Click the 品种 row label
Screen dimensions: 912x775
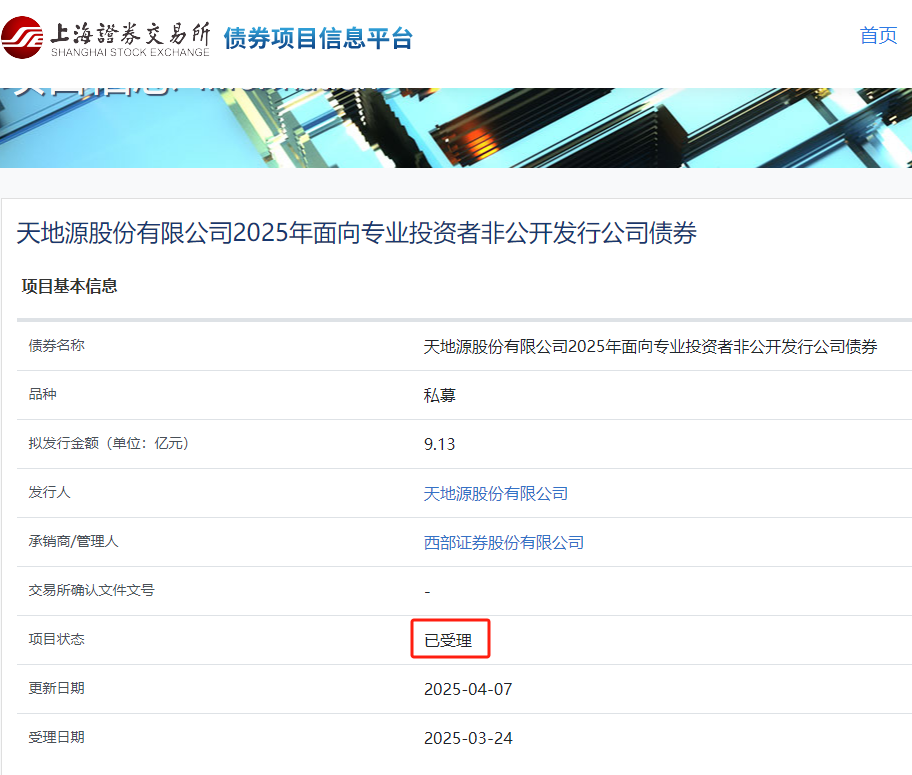(x=42, y=394)
